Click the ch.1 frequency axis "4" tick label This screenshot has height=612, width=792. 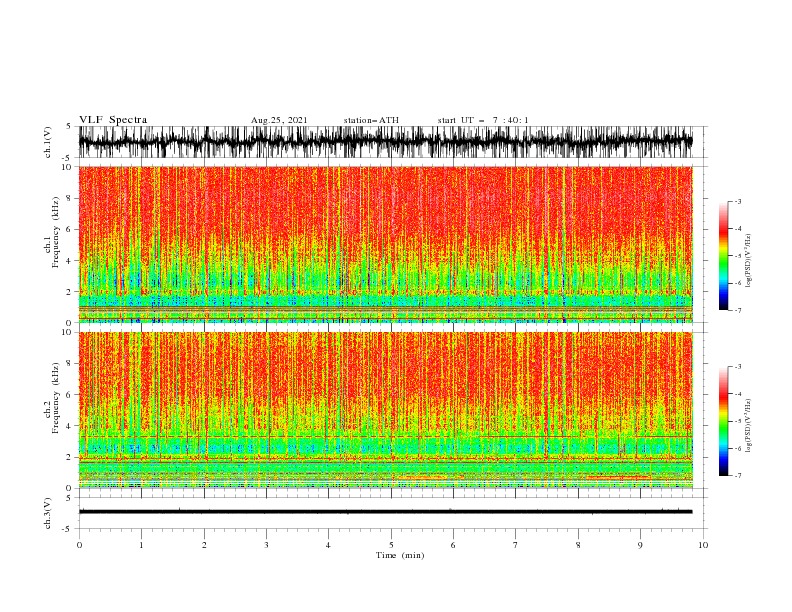tap(69, 261)
